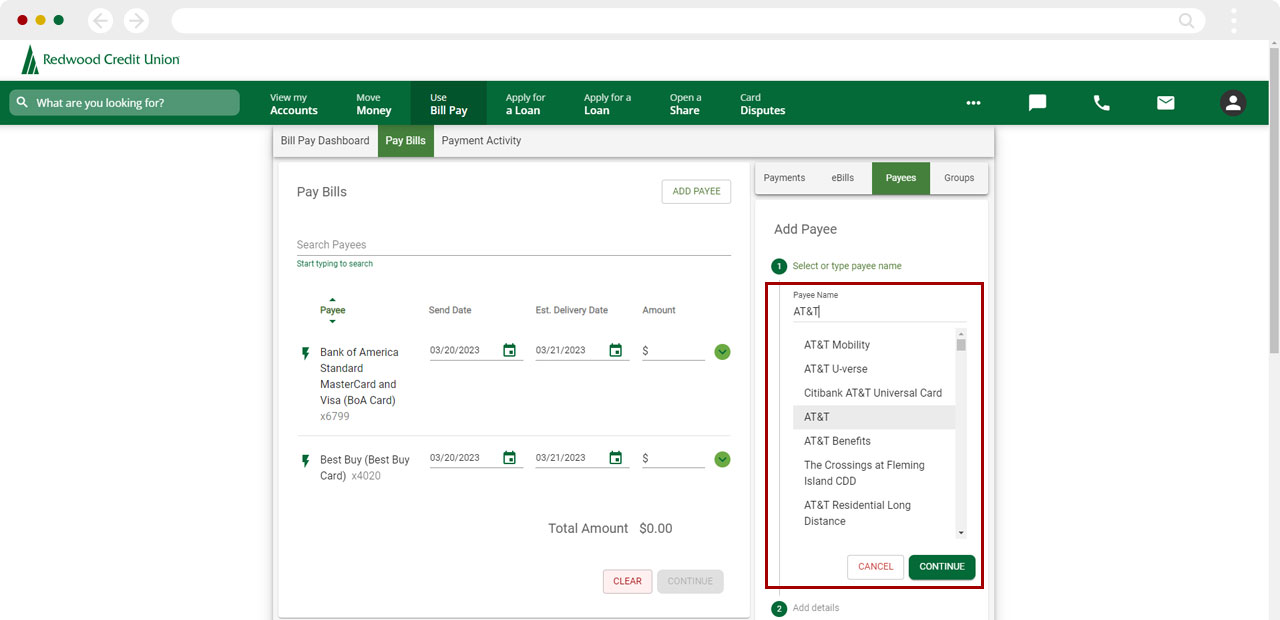The width and height of the screenshot is (1280, 620).
Task: Select AT&T Mobility from payee suggestions
Action: tap(874, 345)
